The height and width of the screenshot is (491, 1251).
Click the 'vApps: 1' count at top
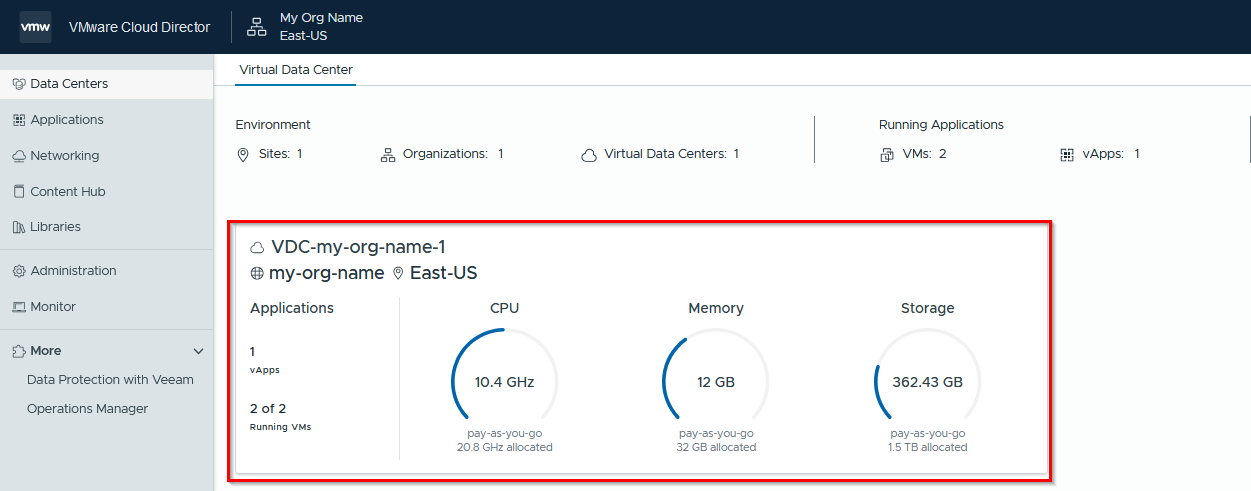[x=1111, y=154]
